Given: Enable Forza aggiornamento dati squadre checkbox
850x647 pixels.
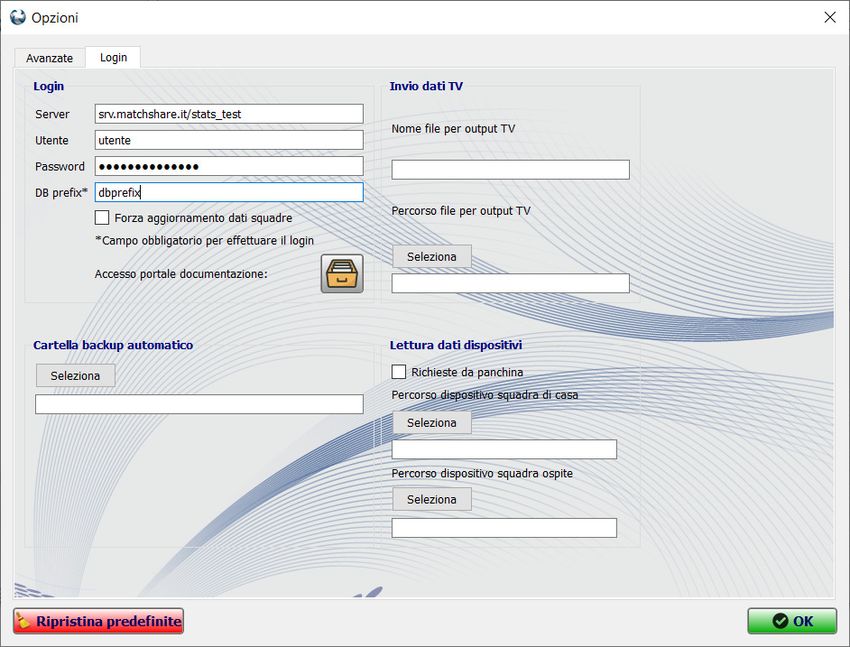Looking at the screenshot, I should pyautogui.click(x=102, y=217).
